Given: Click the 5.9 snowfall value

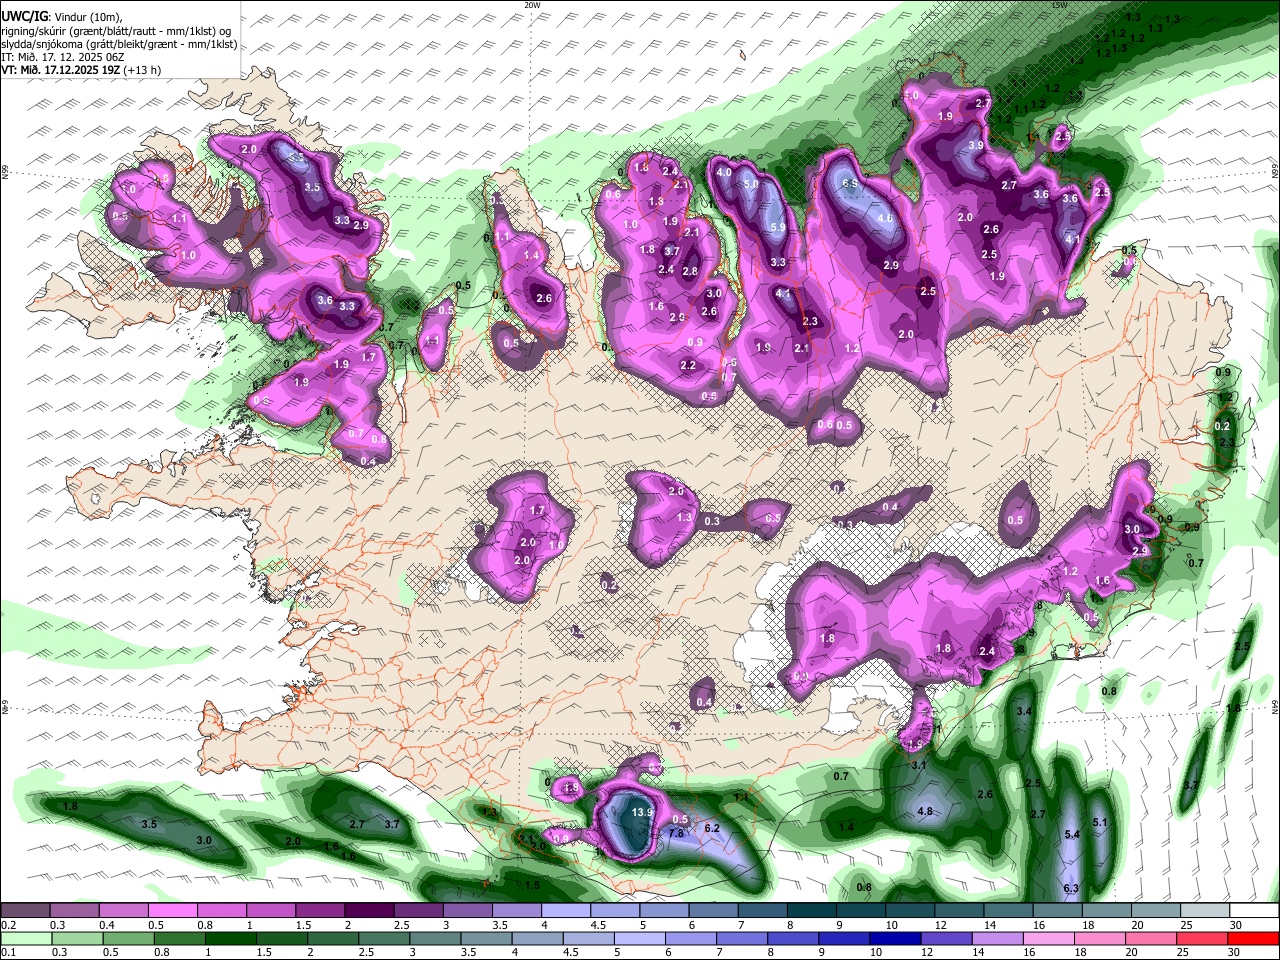Looking at the screenshot, I should coord(778,228).
